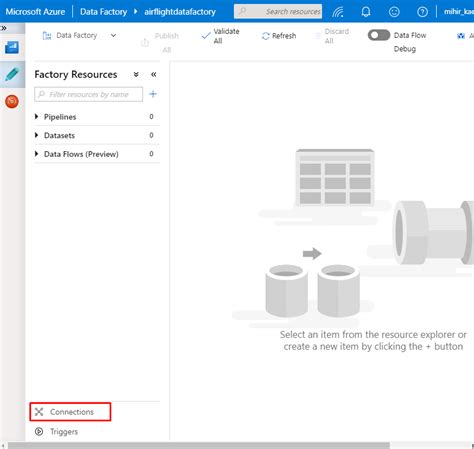Open Connections at panel bottom

coord(70,412)
